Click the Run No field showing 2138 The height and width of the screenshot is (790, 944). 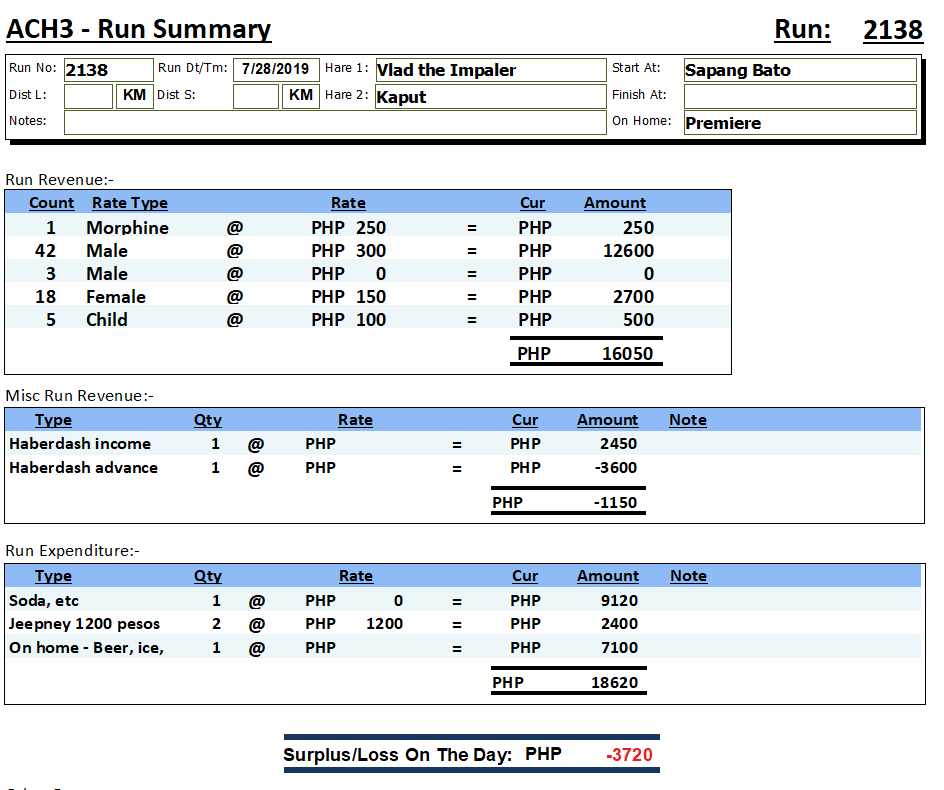click(107, 70)
